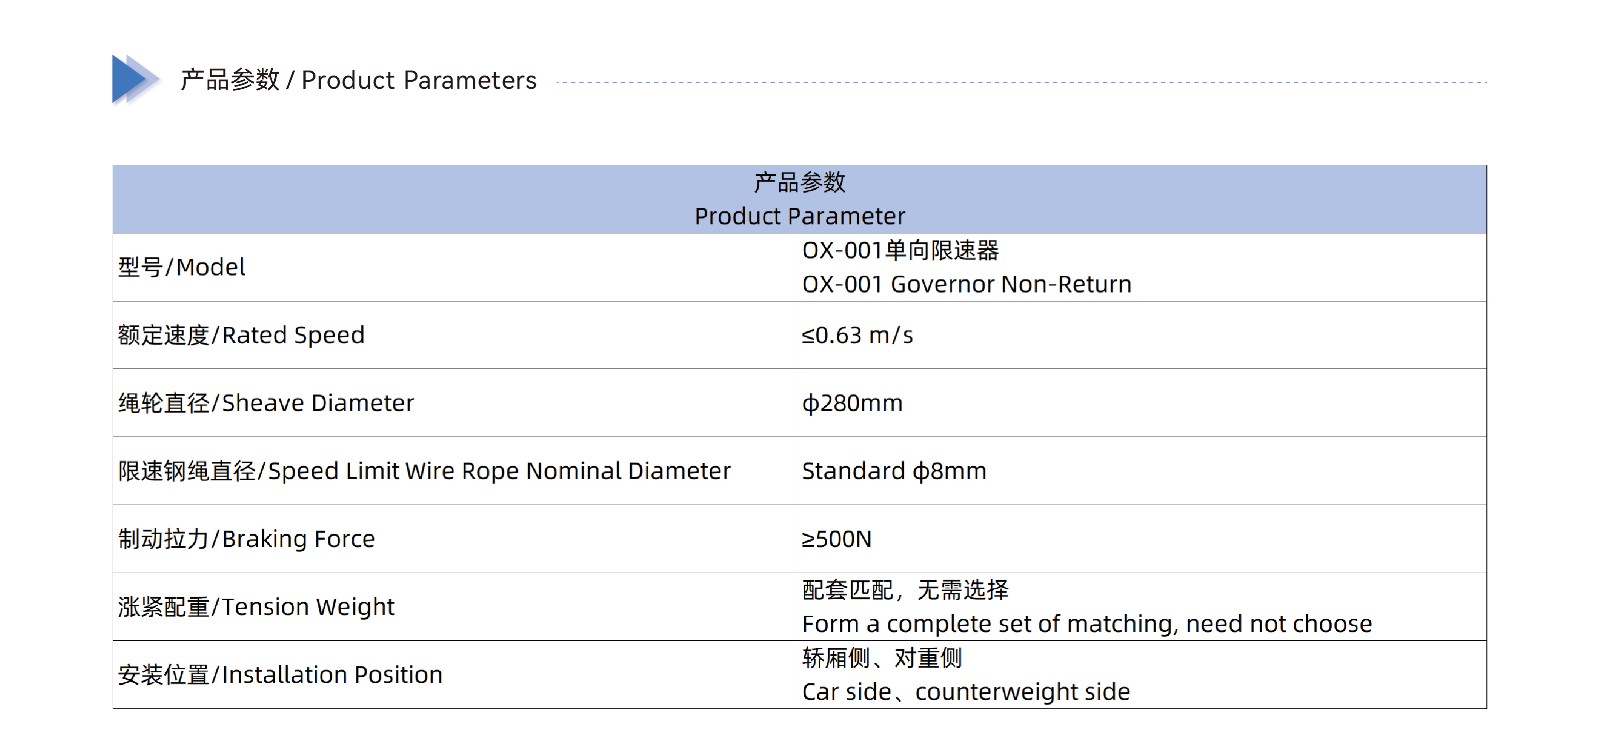Select the Braking Force label
This screenshot has width=1600, height=732.
(246, 539)
